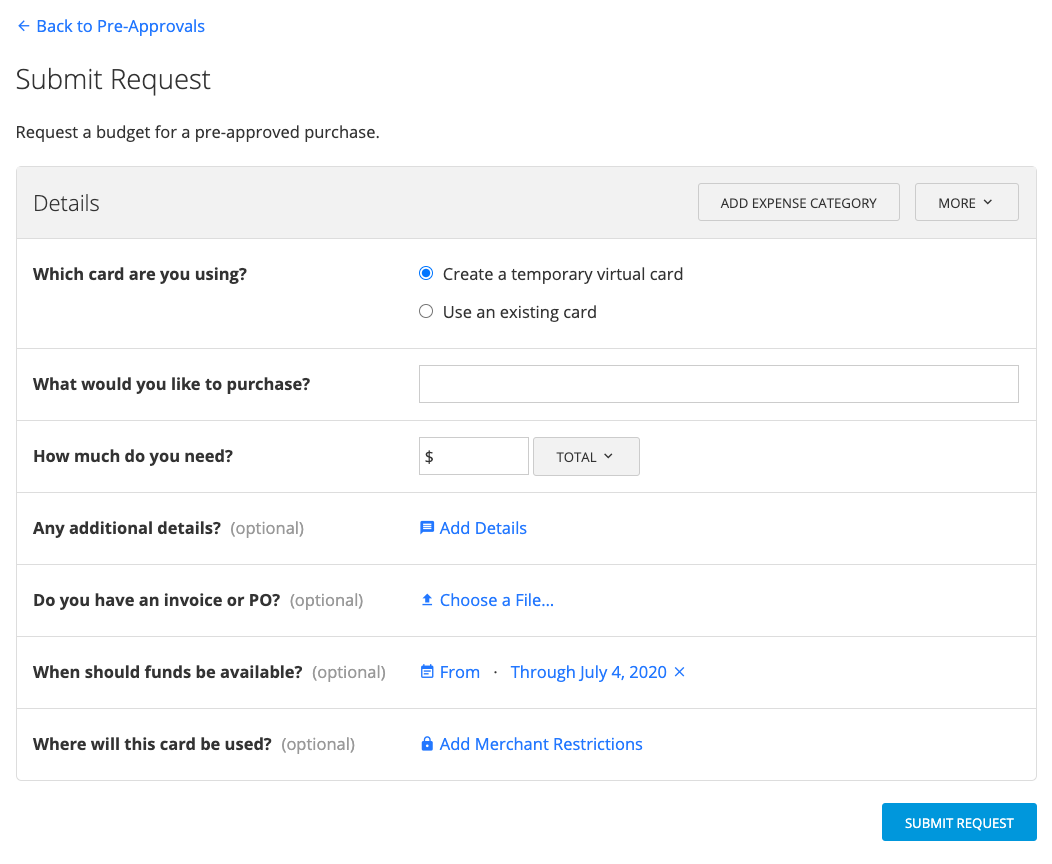Viewport: 1052px width, 864px height.
Task: Select Create a temporary virtual card
Action: [x=426, y=273]
